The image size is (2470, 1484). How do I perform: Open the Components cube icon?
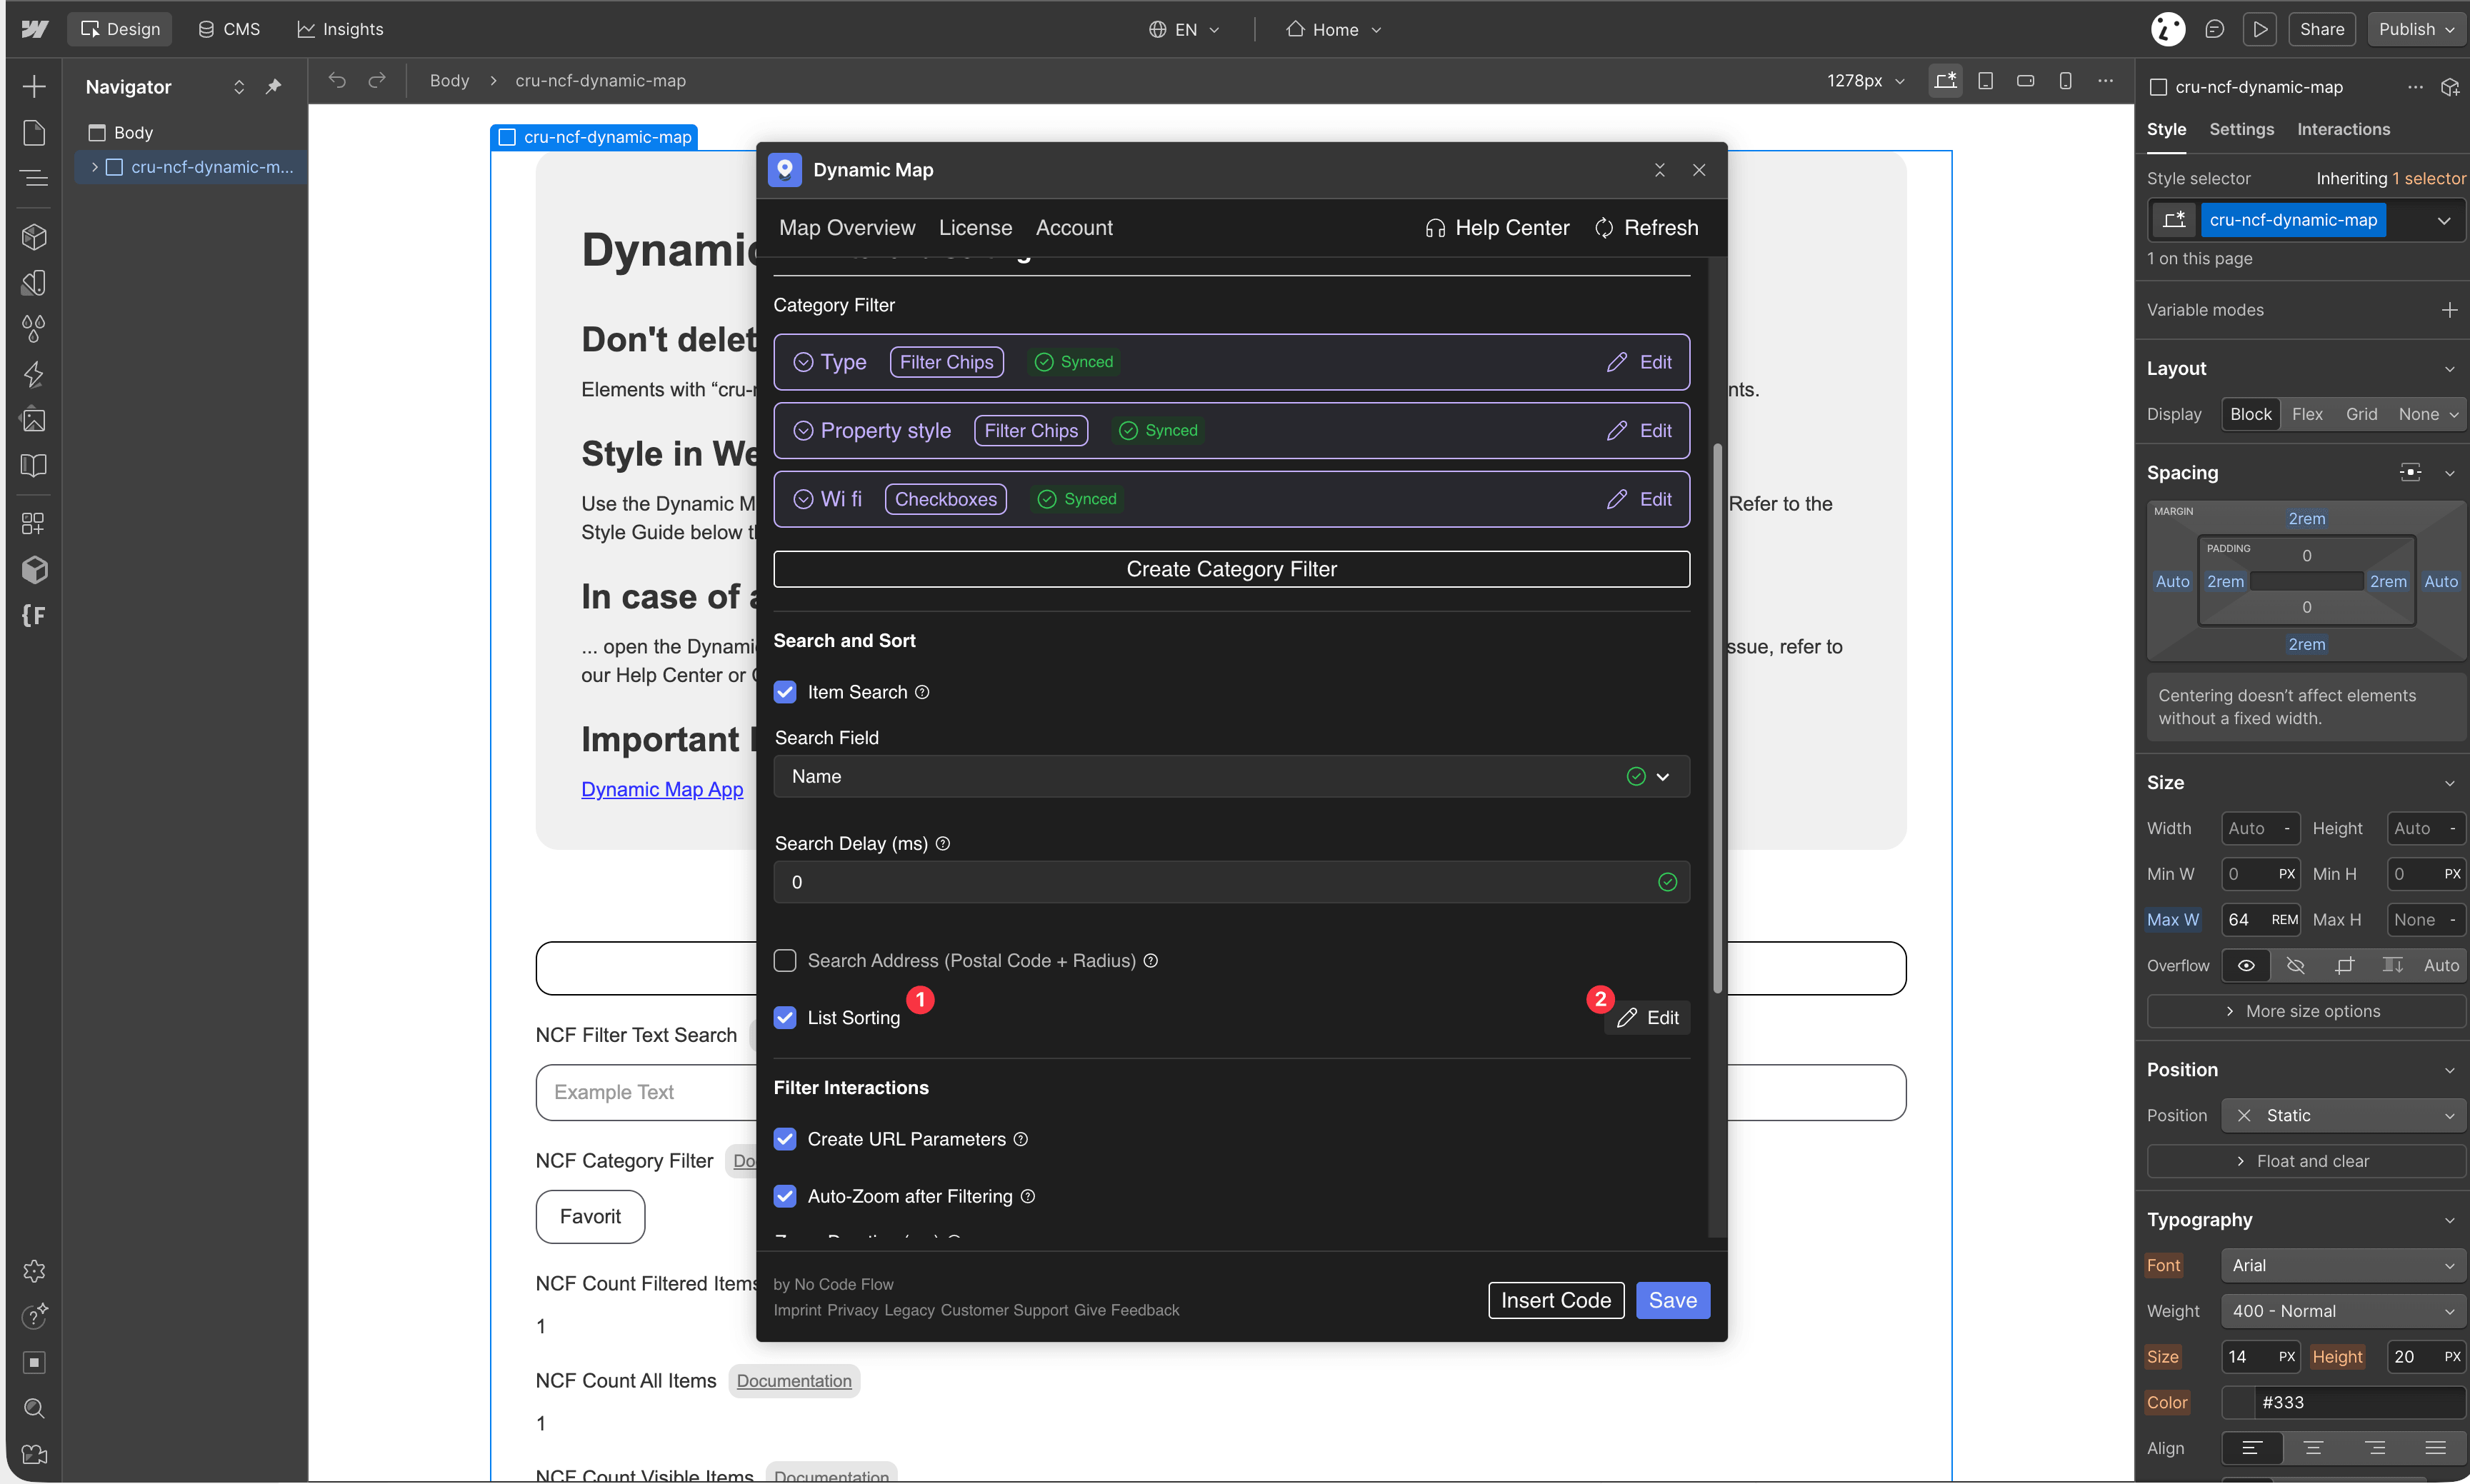[x=34, y=237]
